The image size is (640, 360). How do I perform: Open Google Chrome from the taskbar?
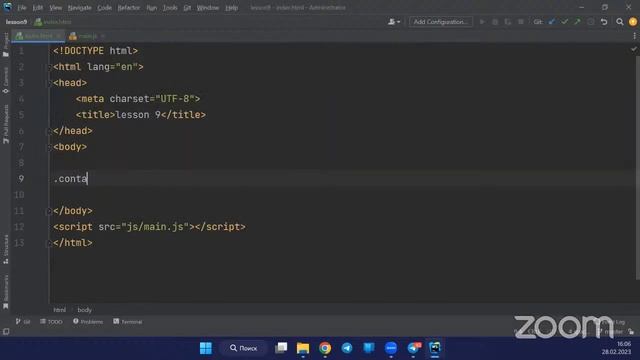coord(325,348)
